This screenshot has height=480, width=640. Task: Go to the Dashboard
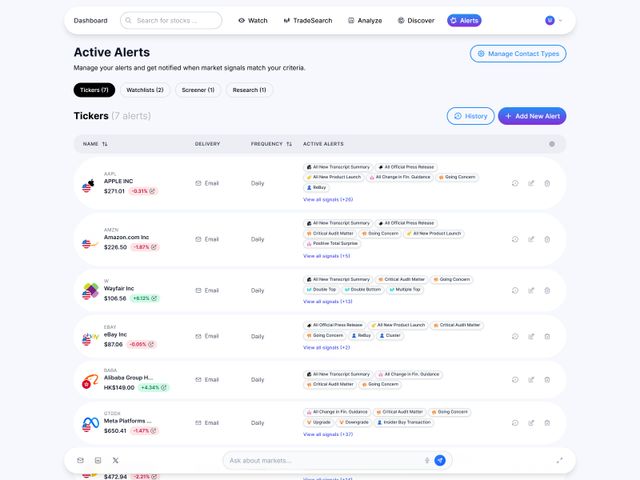[91, 20]
